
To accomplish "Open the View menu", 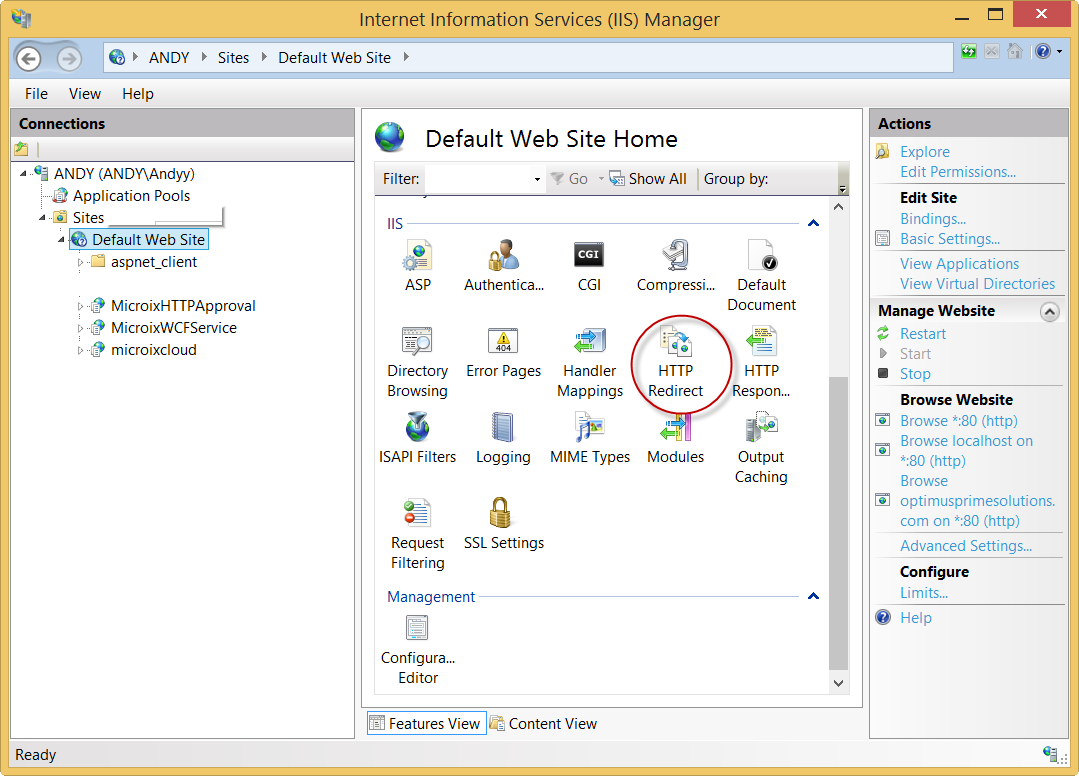I will point(84,94).
